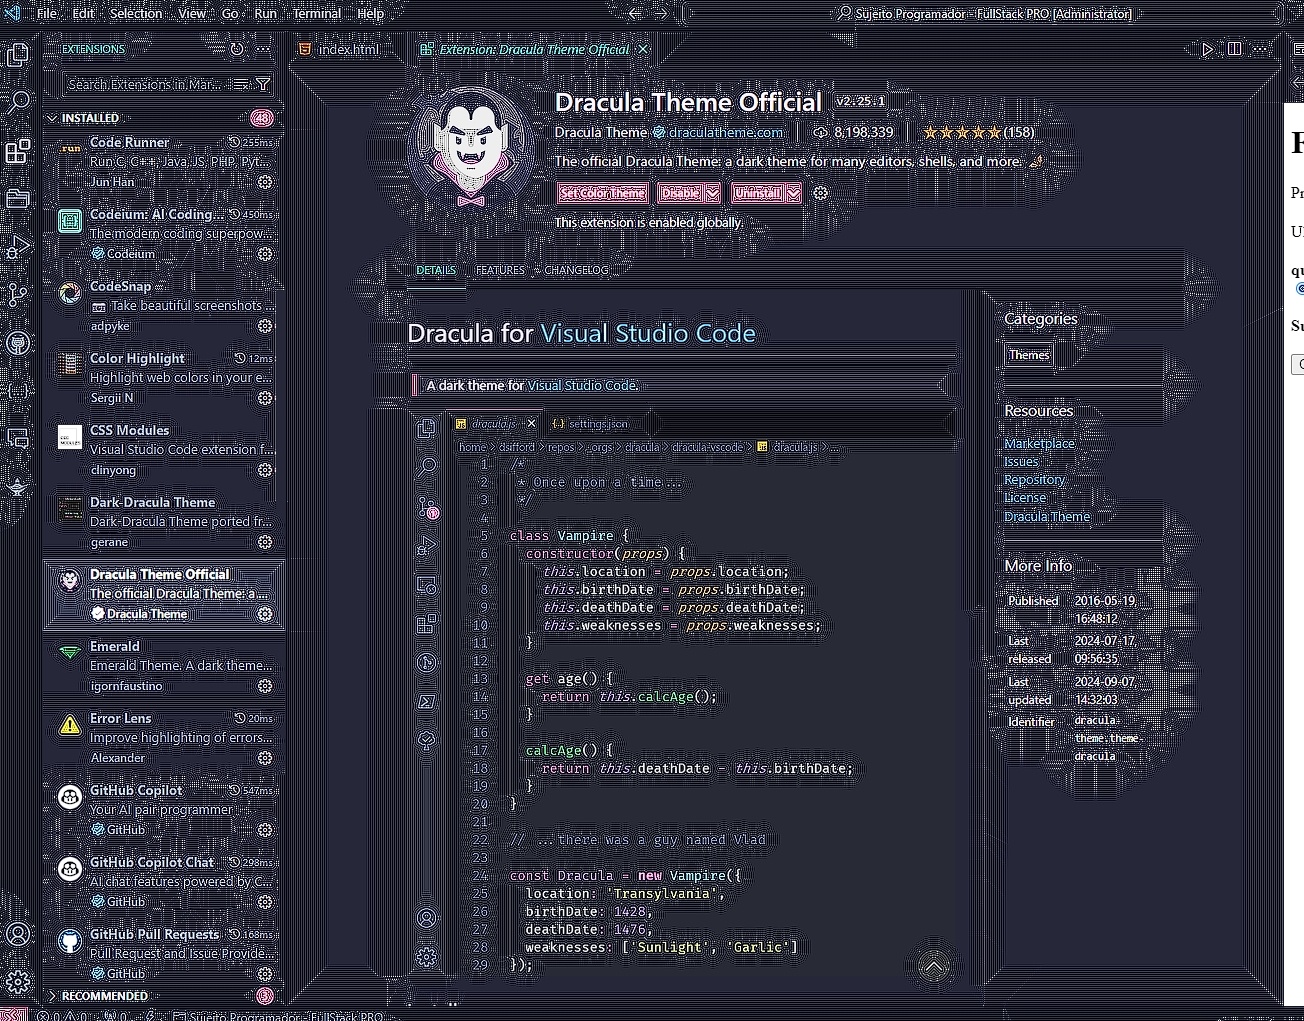Click the Run triangle in editor title bar
Screen dimensions: 1304x1021
1208,49
